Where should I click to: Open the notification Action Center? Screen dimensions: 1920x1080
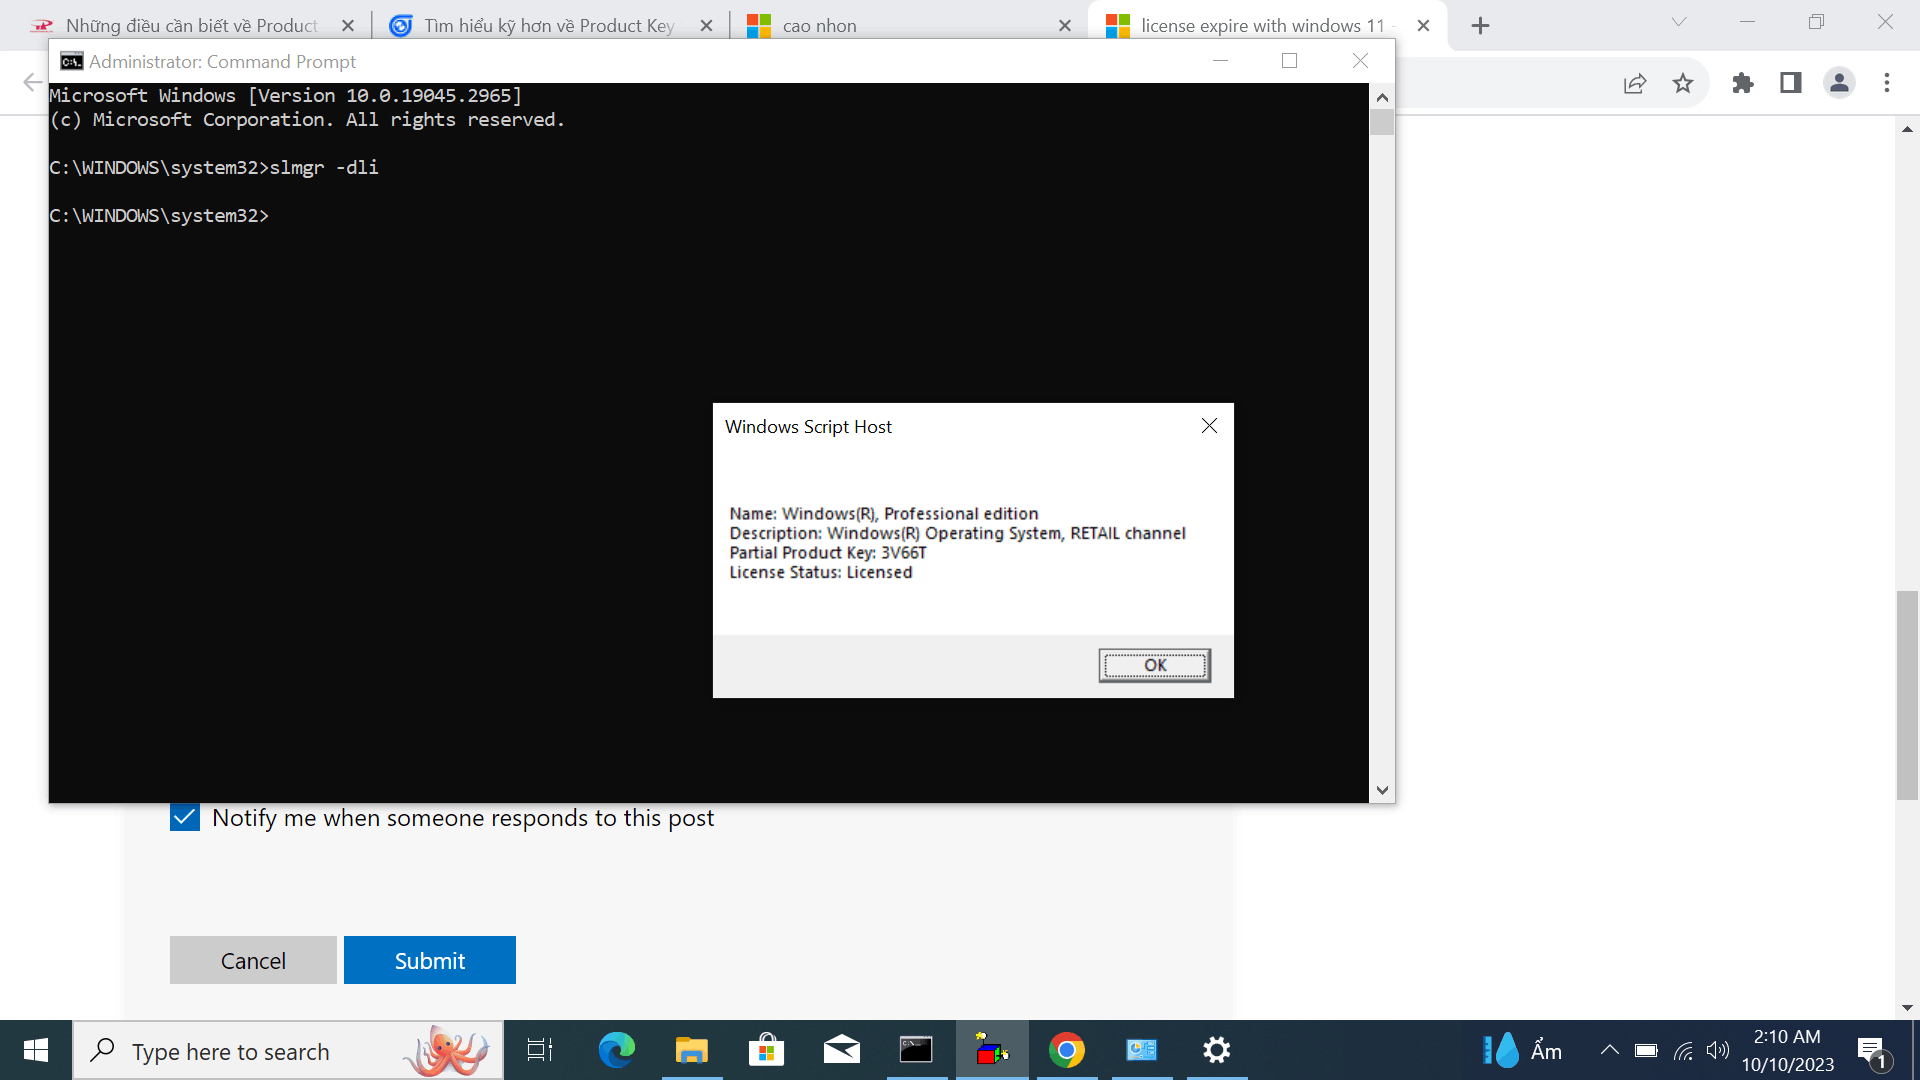point(1874,1052)
